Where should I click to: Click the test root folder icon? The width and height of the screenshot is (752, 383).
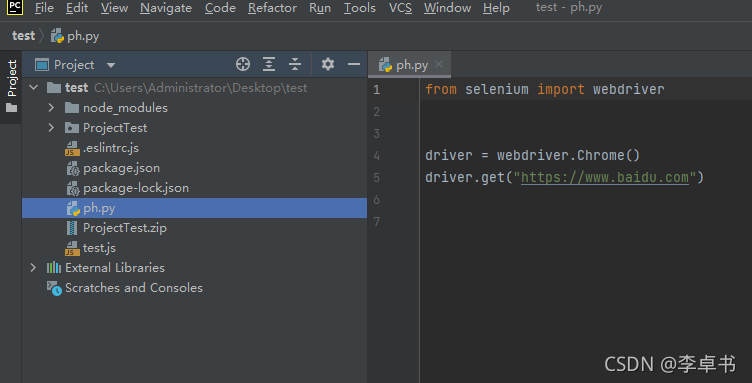[x=54, y=88]
